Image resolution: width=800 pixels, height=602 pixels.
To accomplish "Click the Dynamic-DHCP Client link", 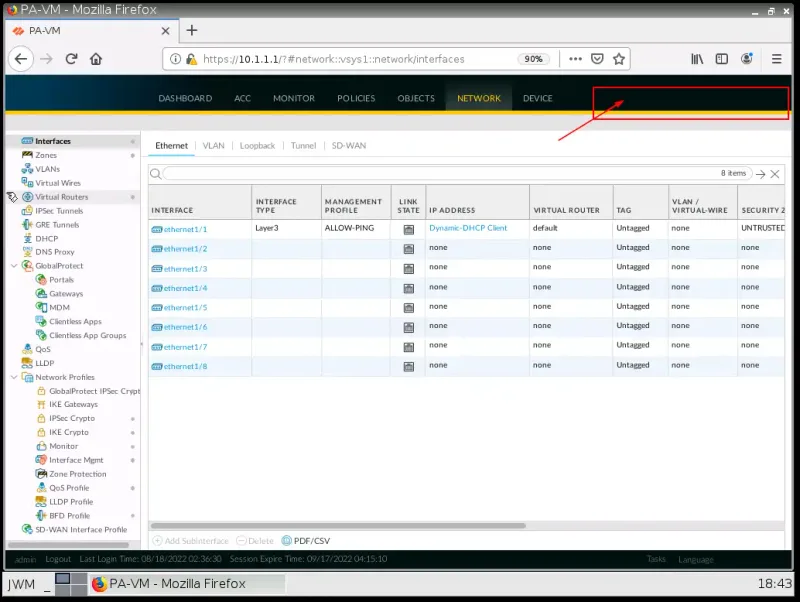I will pos(468,228).
